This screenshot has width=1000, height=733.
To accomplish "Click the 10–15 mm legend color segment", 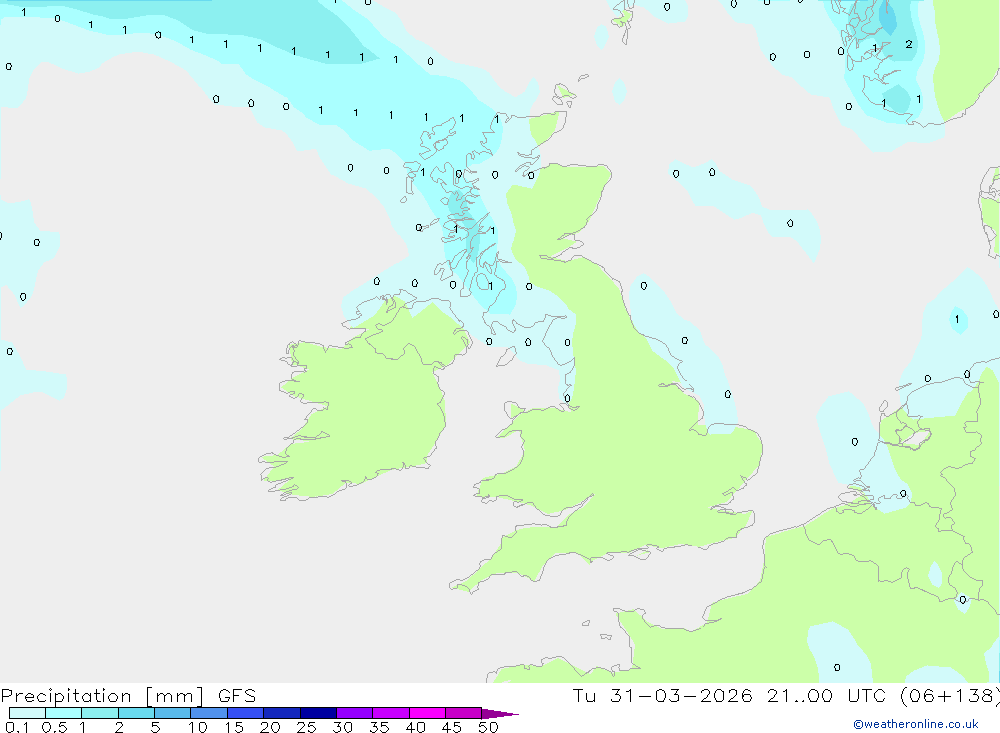I will (x=209, y=713).
